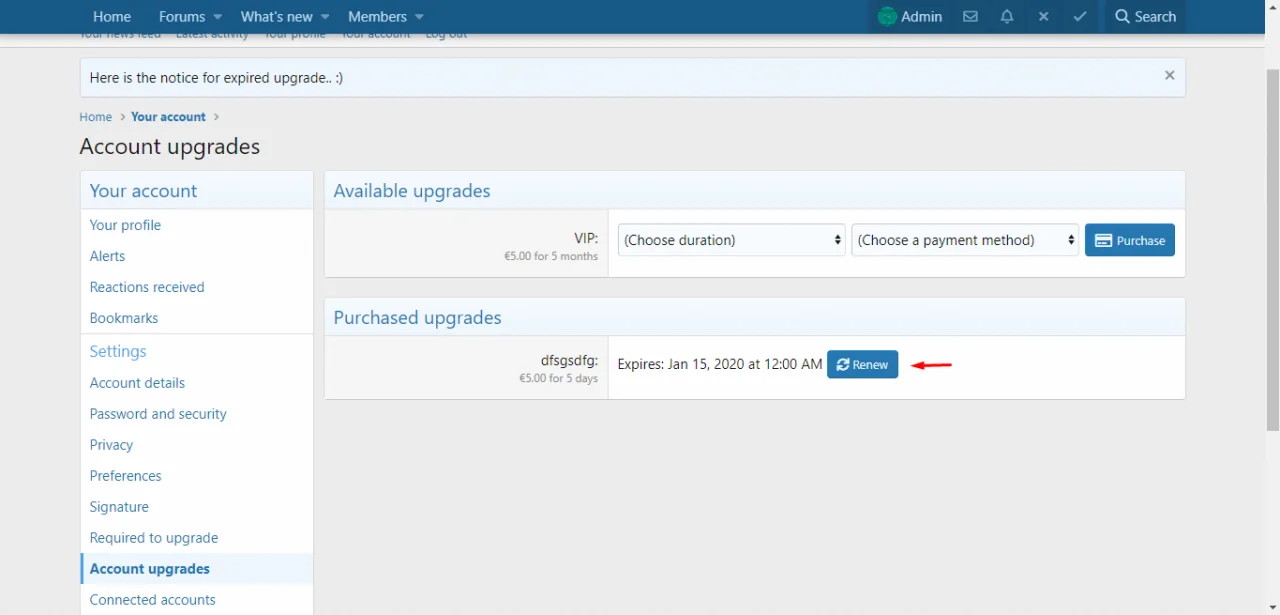The image size is (1280, 615).
Task: Click Renew for dfsgsdfg upgrade
Action: 862,365
